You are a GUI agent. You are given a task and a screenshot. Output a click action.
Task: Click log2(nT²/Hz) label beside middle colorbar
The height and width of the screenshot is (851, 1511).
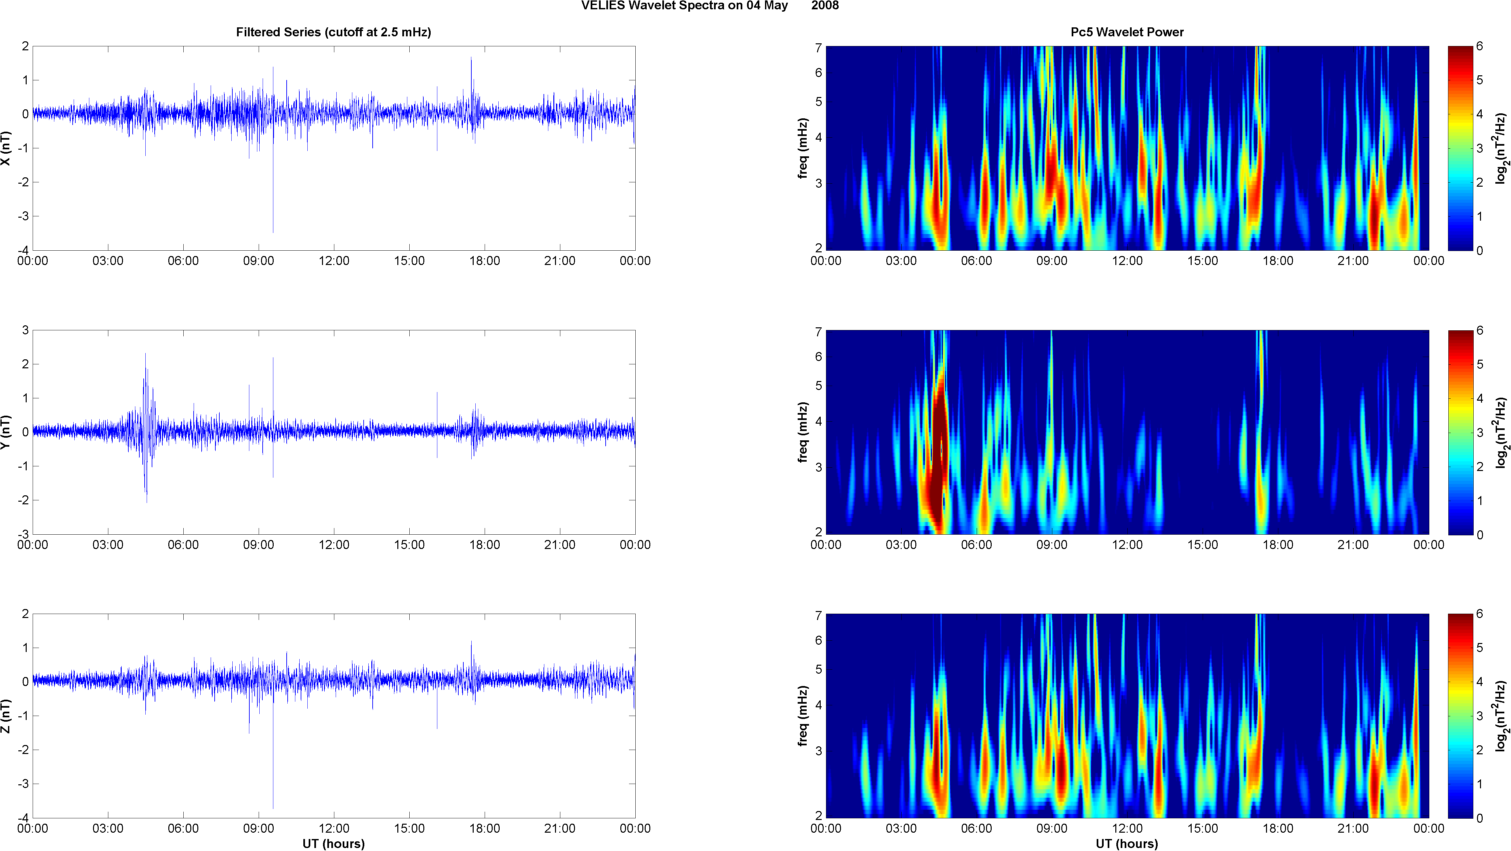tap(1501, 432)
